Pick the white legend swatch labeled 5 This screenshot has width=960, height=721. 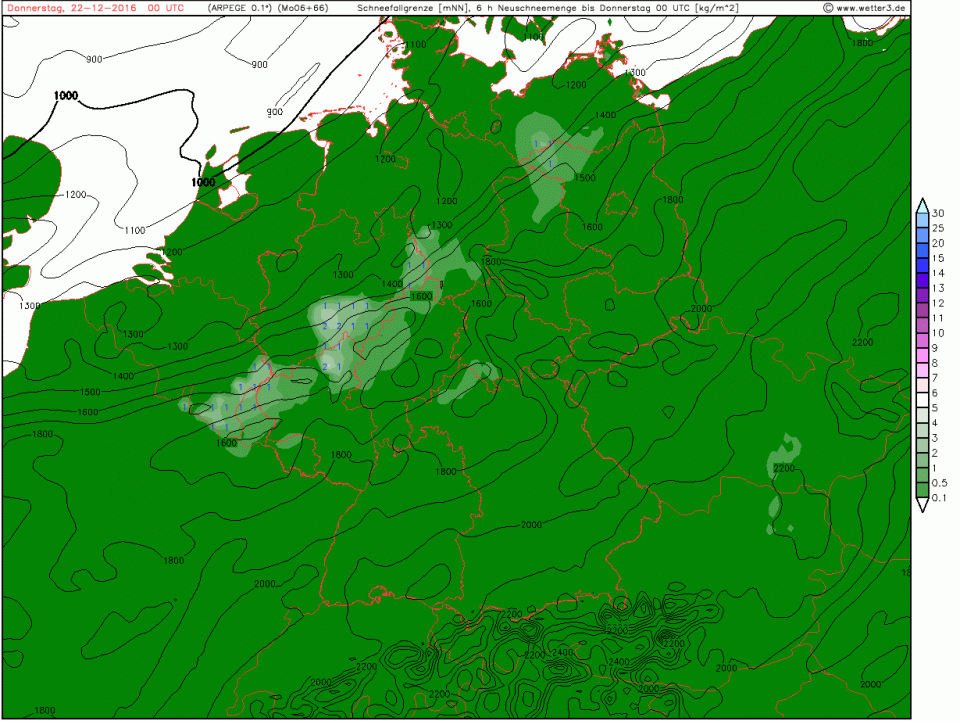921,410
